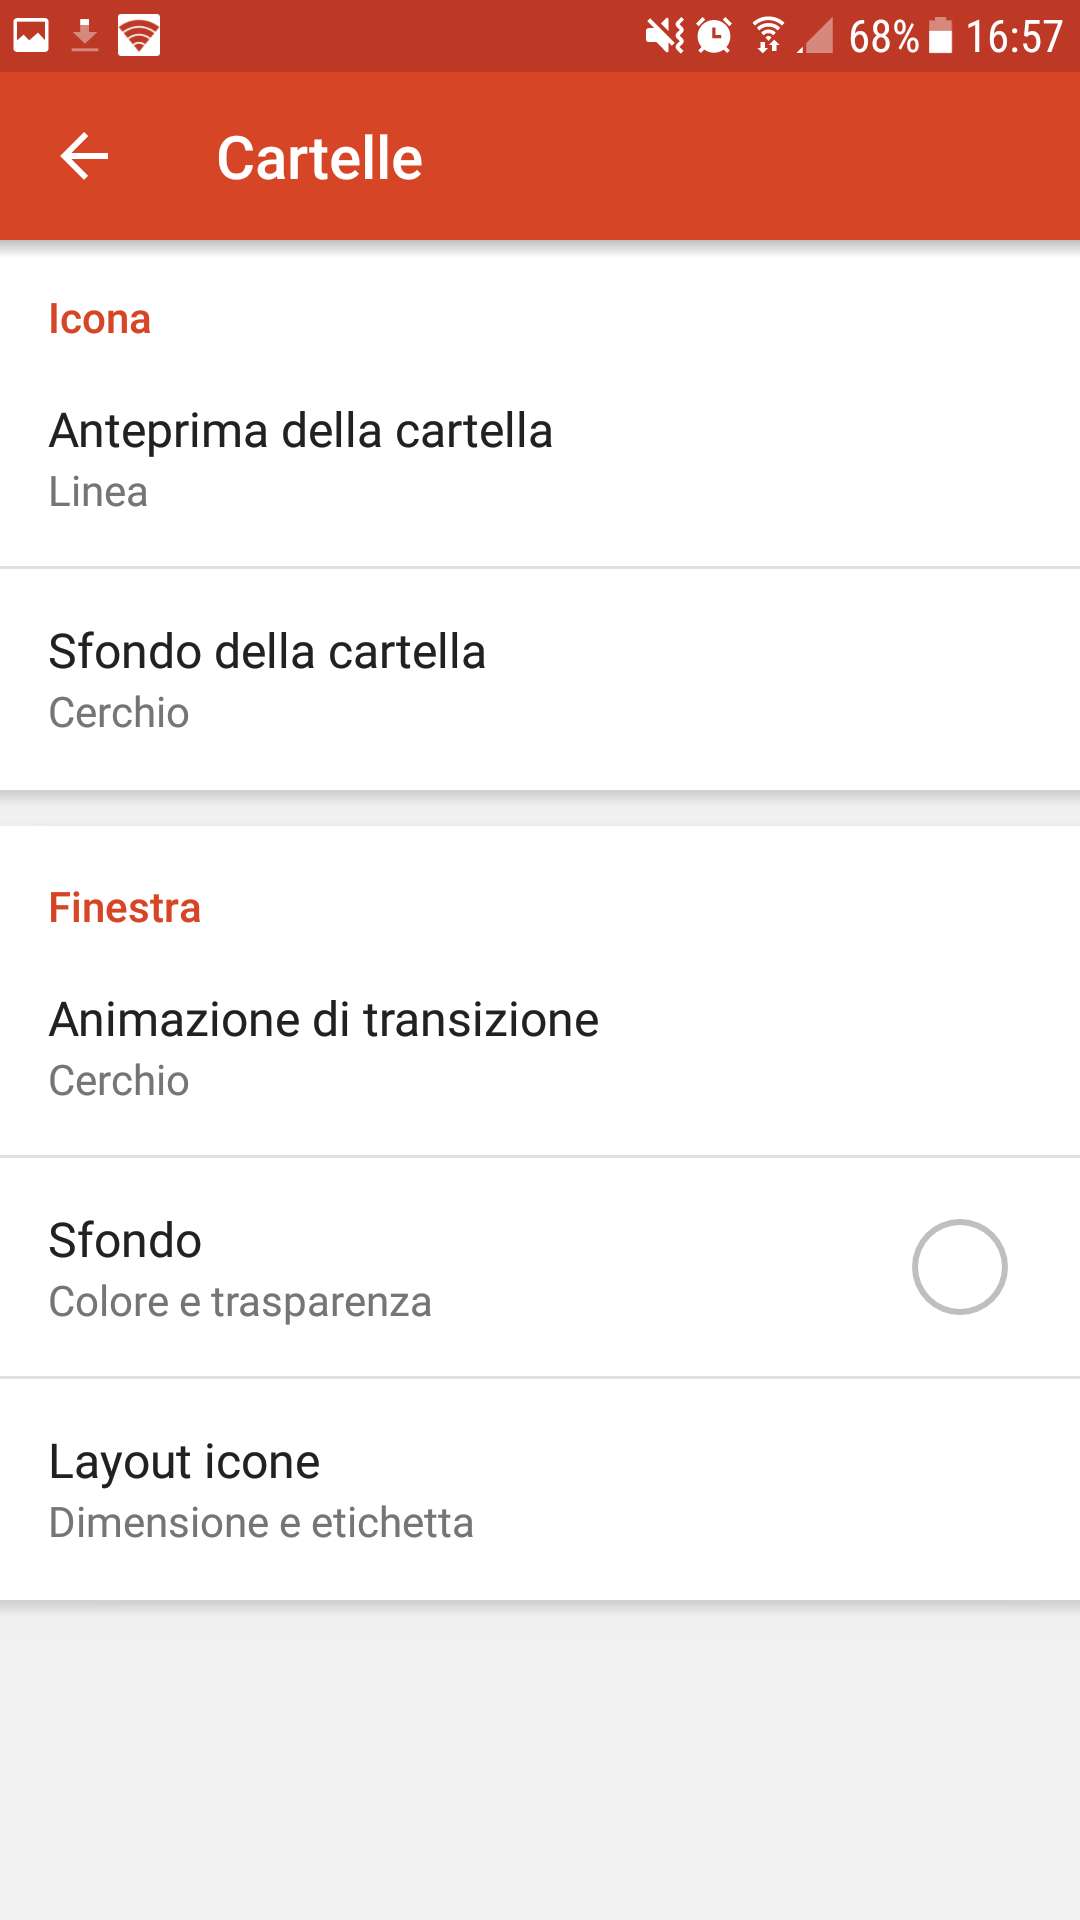Screen dimensions: 1080x1920
Task: Tap the back arrow icon
Action: coord(84,157)
